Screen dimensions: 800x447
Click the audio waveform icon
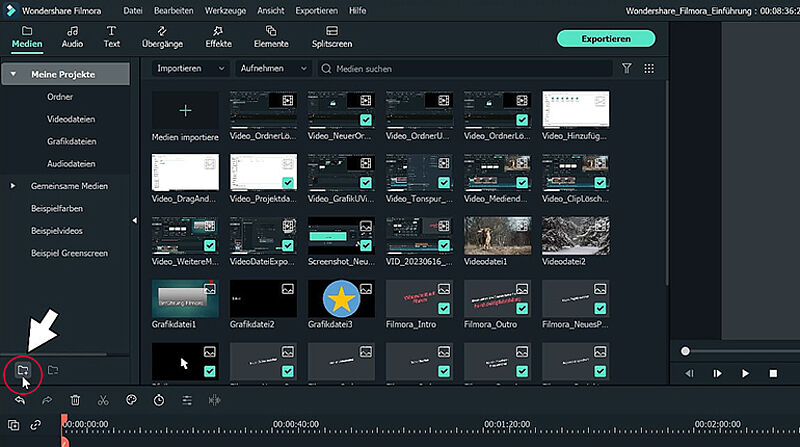[215, 401]
